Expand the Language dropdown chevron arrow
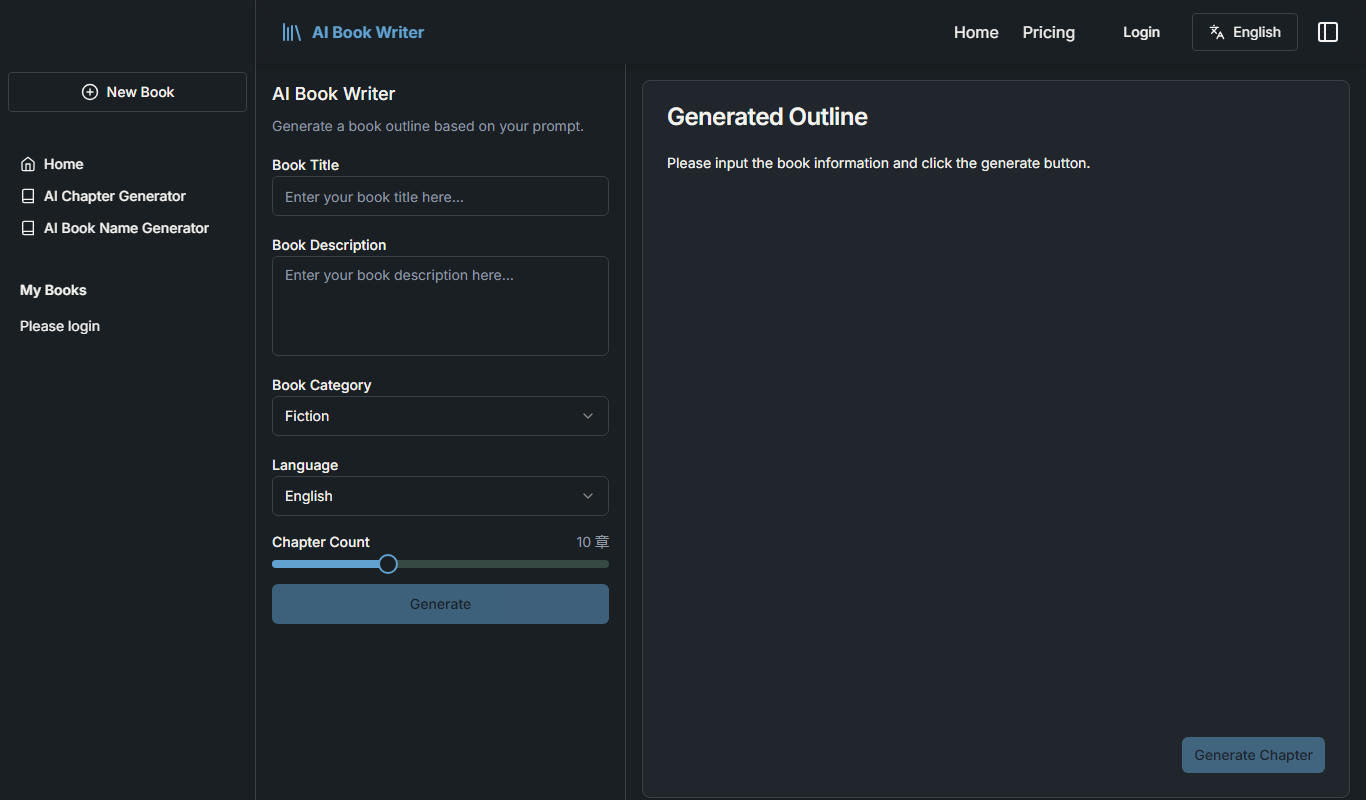The image size is (1366, 800). pos(588,496)
